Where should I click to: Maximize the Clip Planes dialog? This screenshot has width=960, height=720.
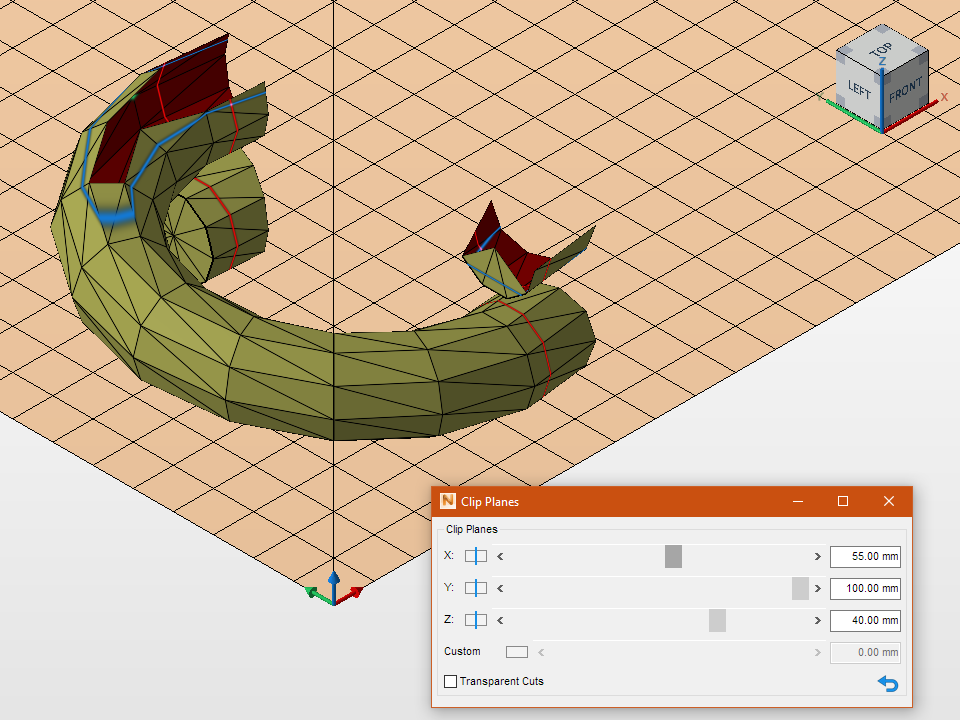point(843,501)
